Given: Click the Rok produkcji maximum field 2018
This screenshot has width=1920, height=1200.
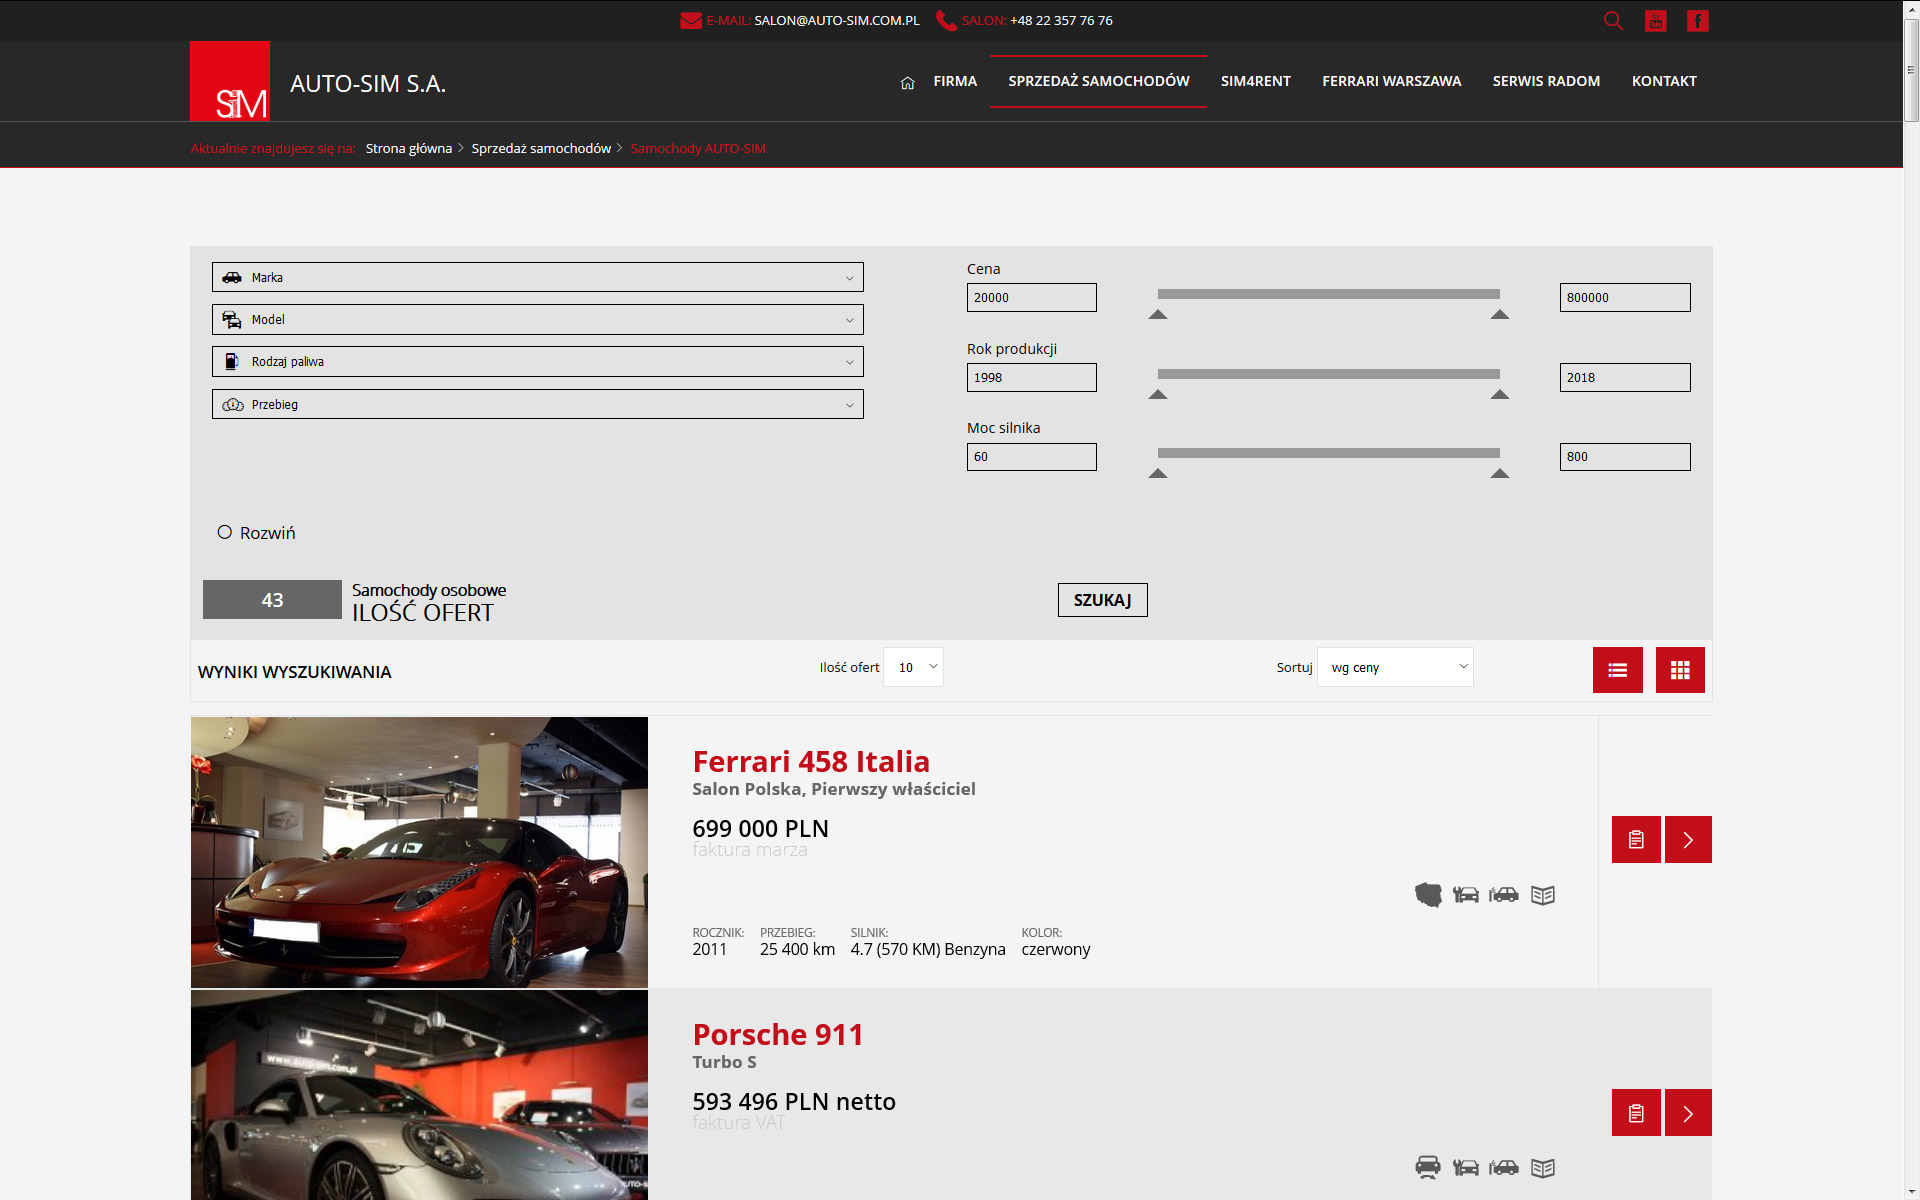Looking at the screenshot, I should pos(1625,377).
